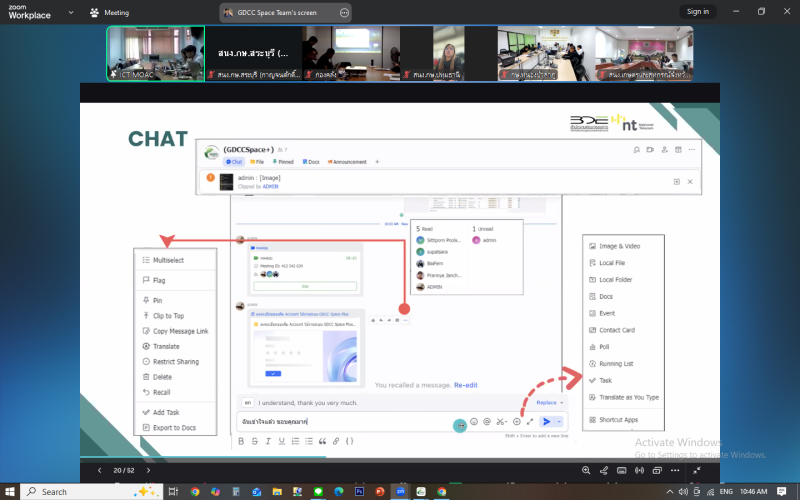
Task: Open the send button dropdown arrow
Action: pyautogui.click(x=558, y=422)
